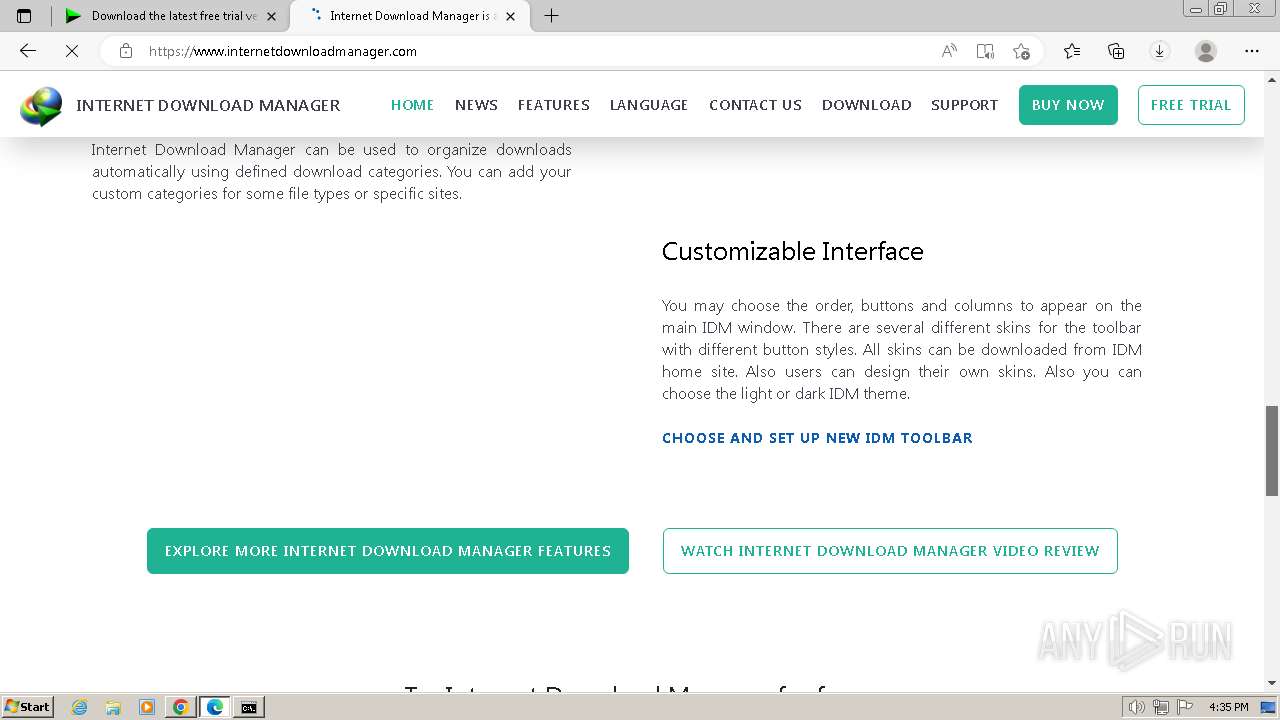Open Internet Explorer from taskbar
The width and height of the screenshot is (1280, 720).
click(x=79, y=707)
